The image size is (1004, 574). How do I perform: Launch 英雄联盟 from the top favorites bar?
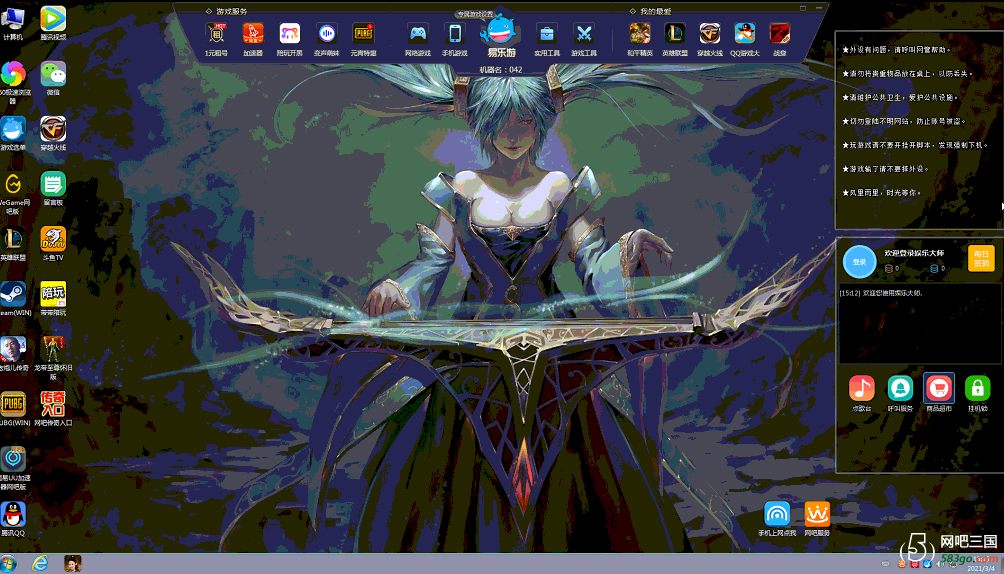tap(674, 33)
